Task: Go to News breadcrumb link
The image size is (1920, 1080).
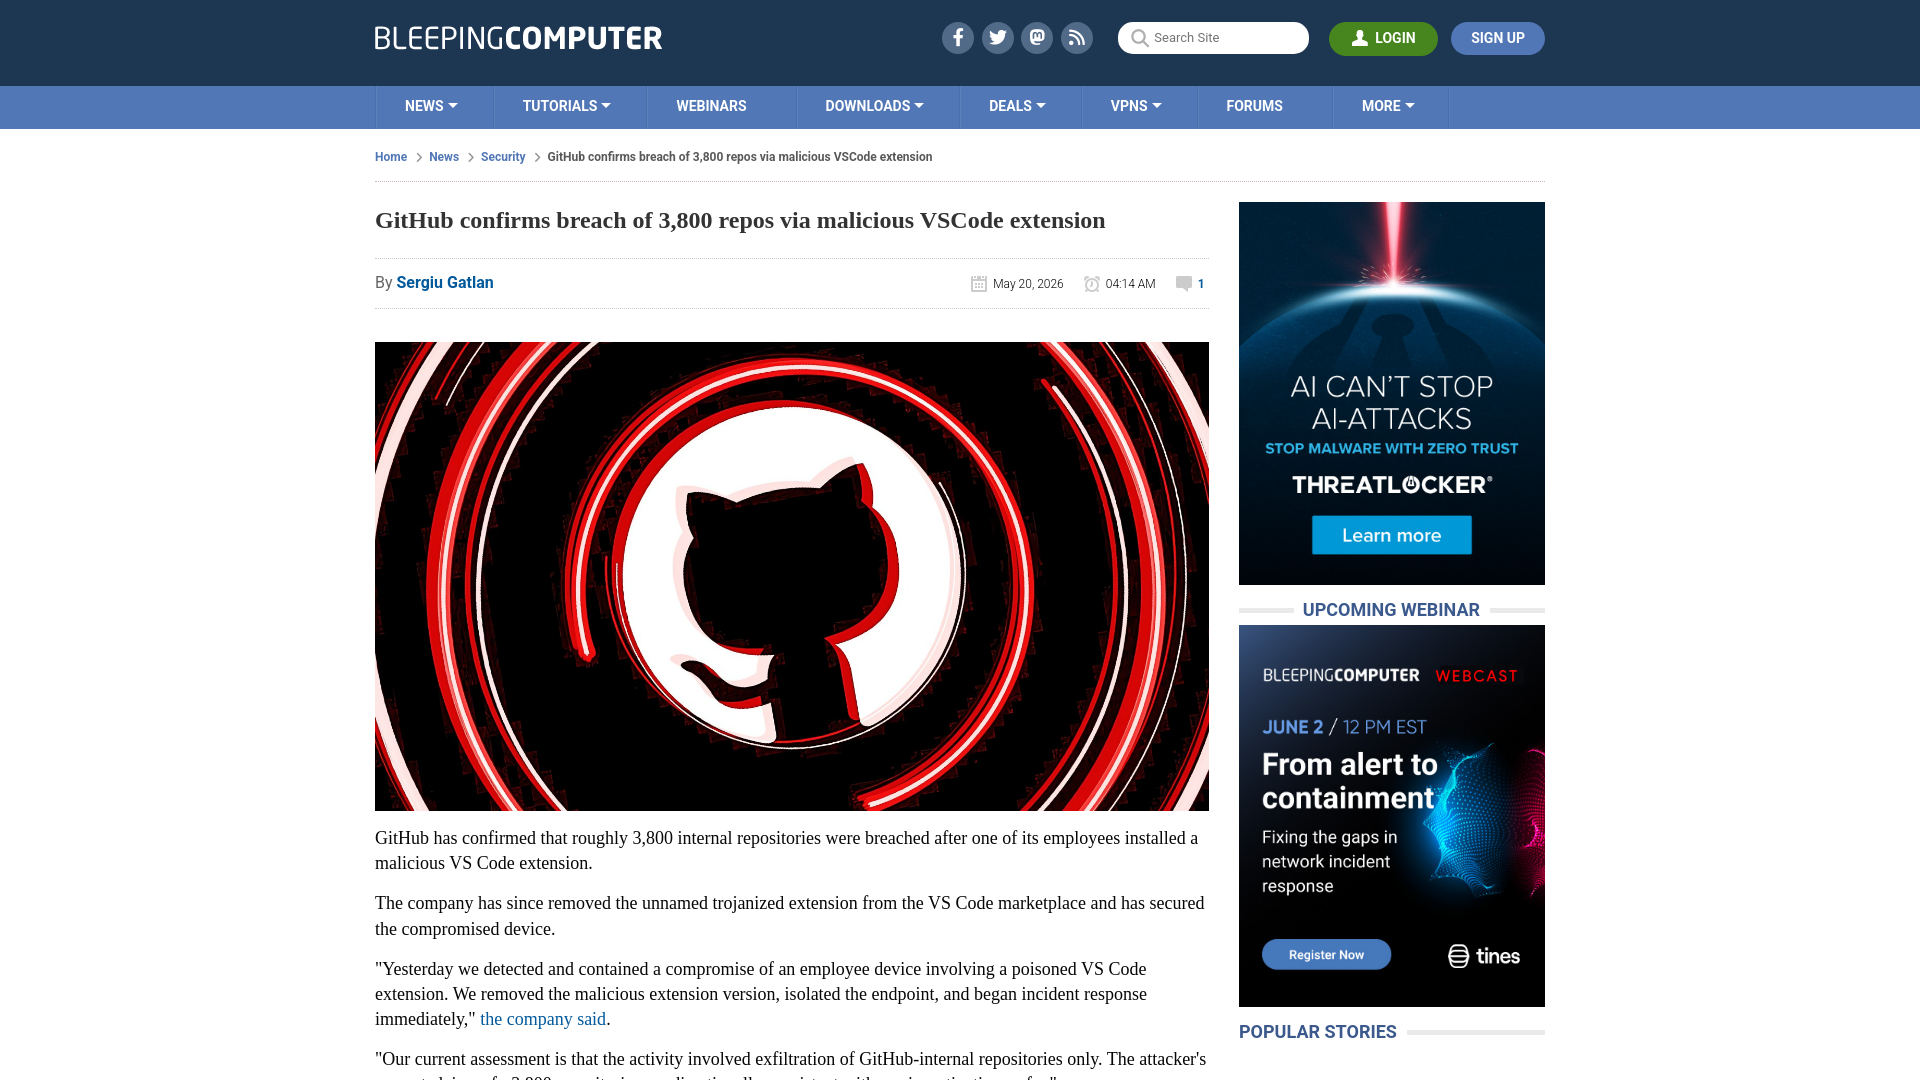Action: (444, 157)
